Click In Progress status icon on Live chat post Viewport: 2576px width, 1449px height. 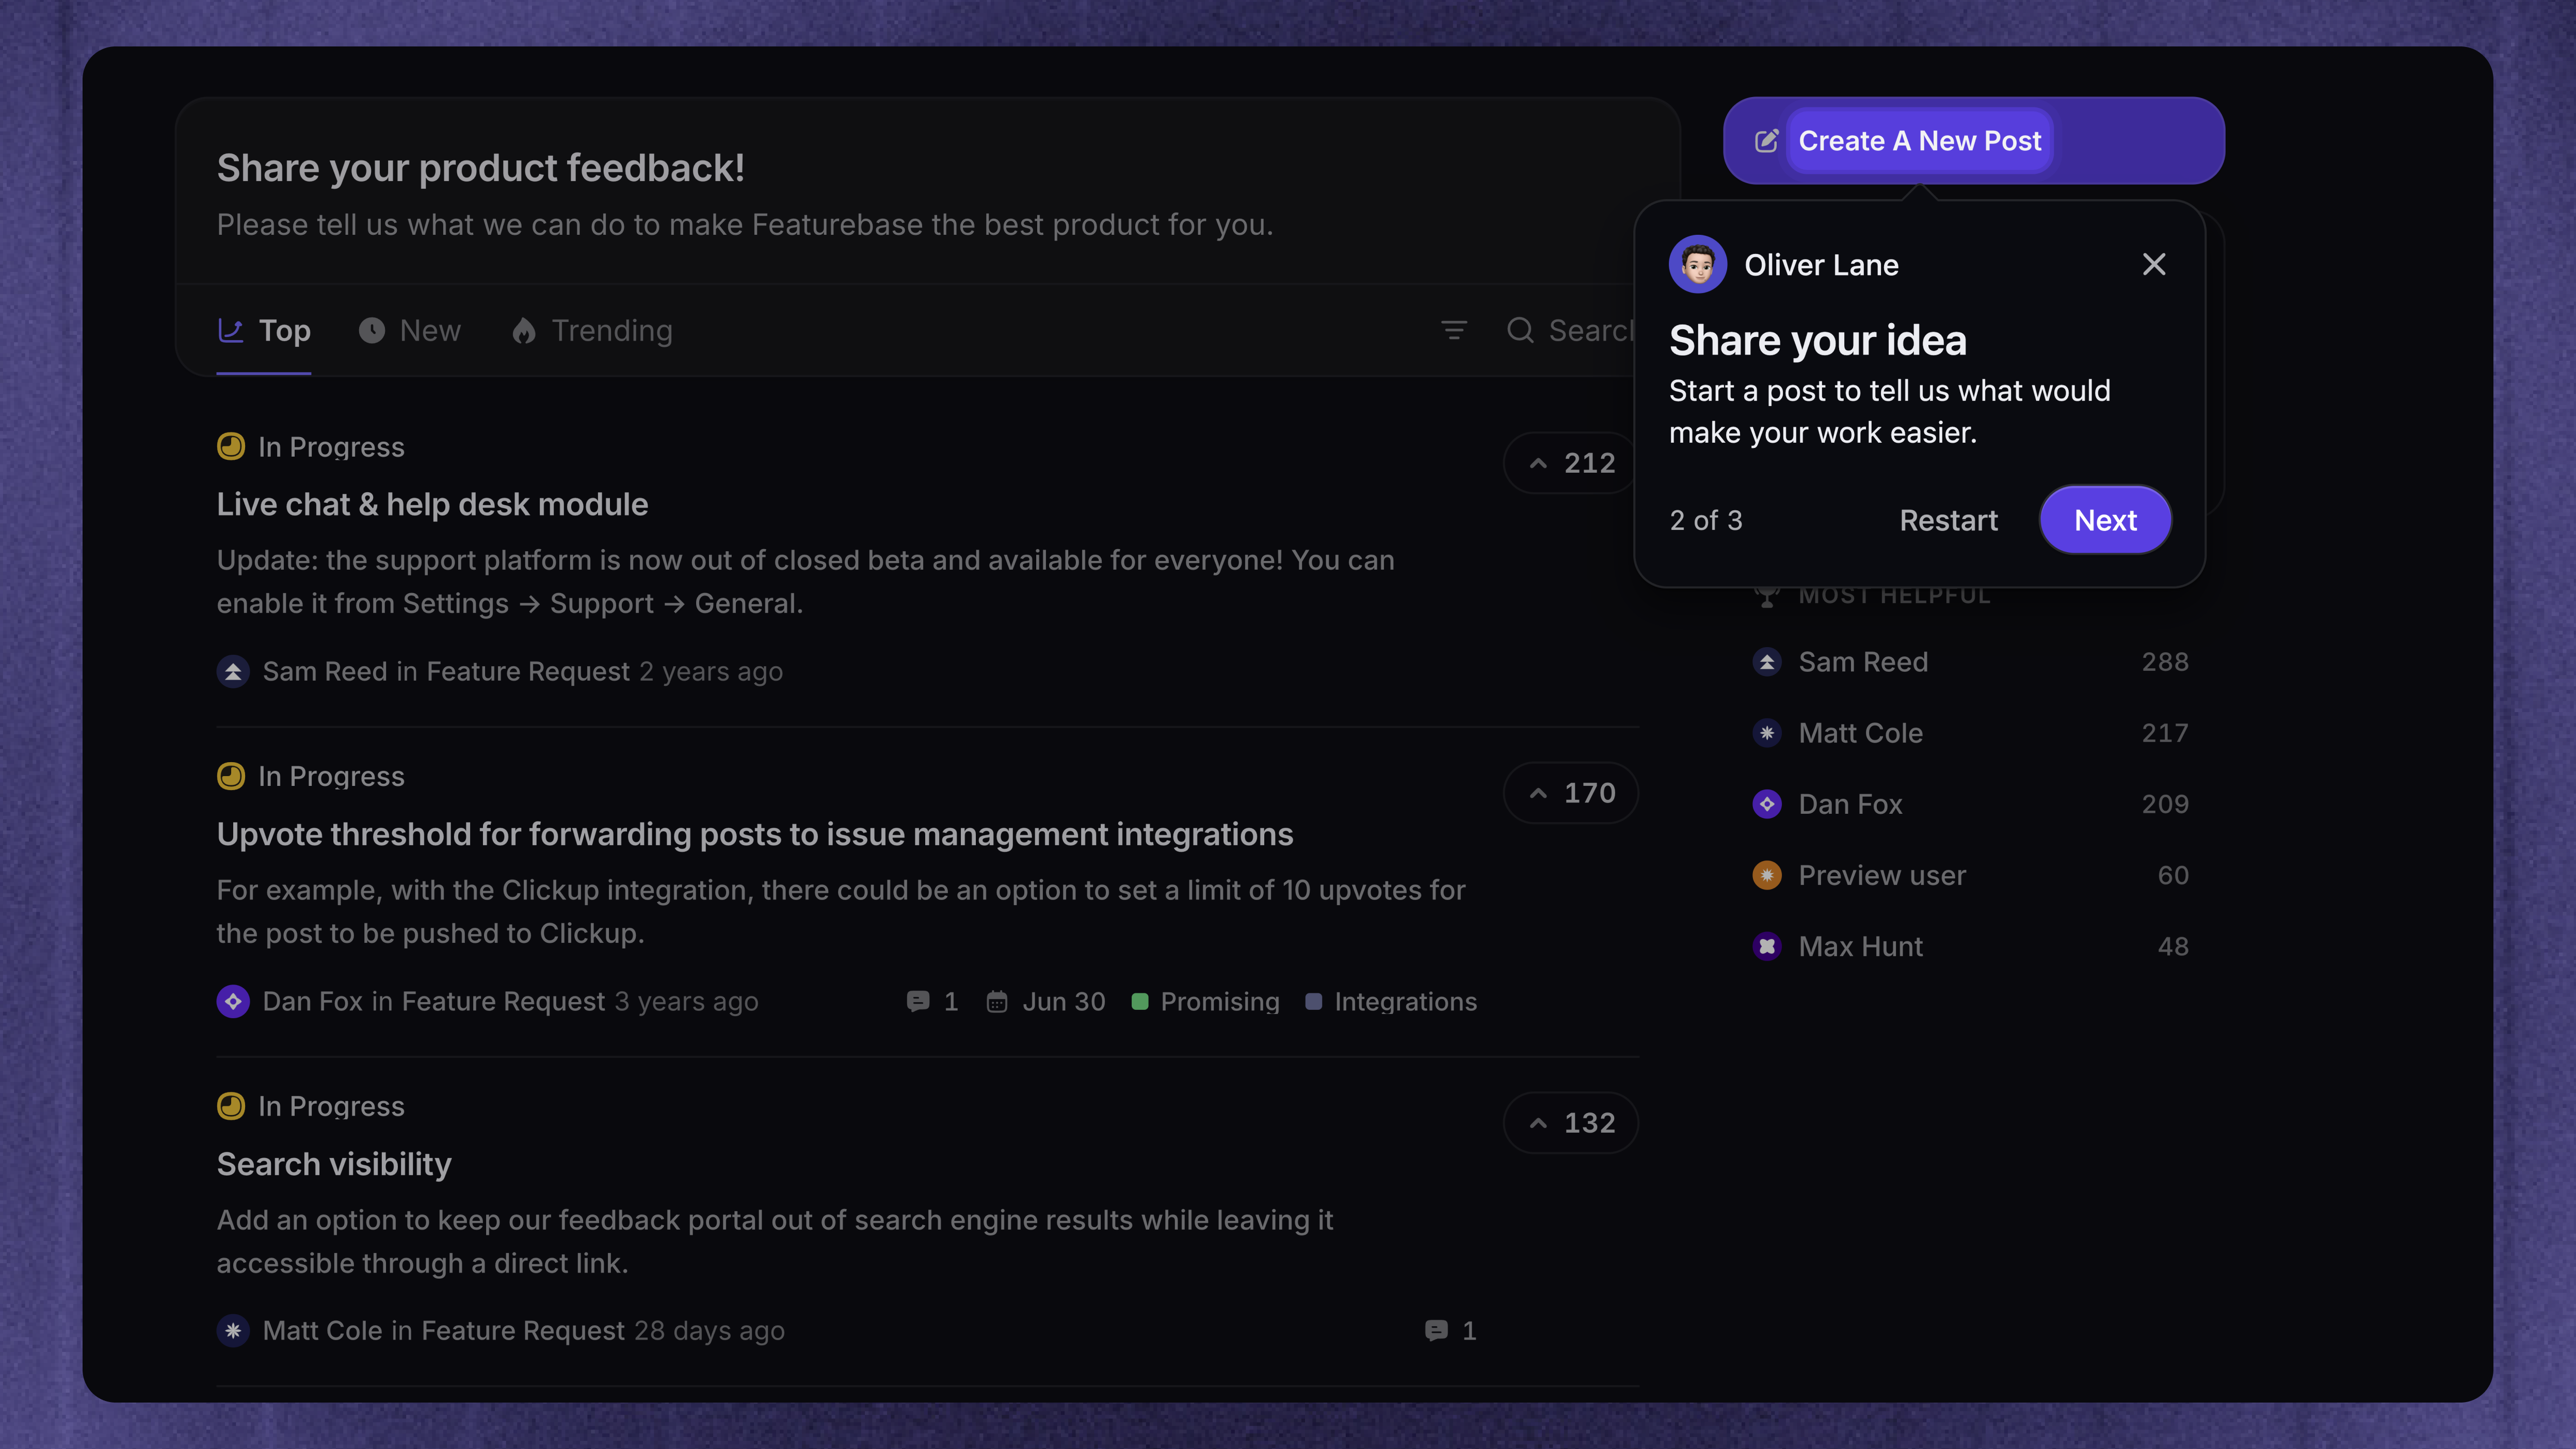click(231, 446)
